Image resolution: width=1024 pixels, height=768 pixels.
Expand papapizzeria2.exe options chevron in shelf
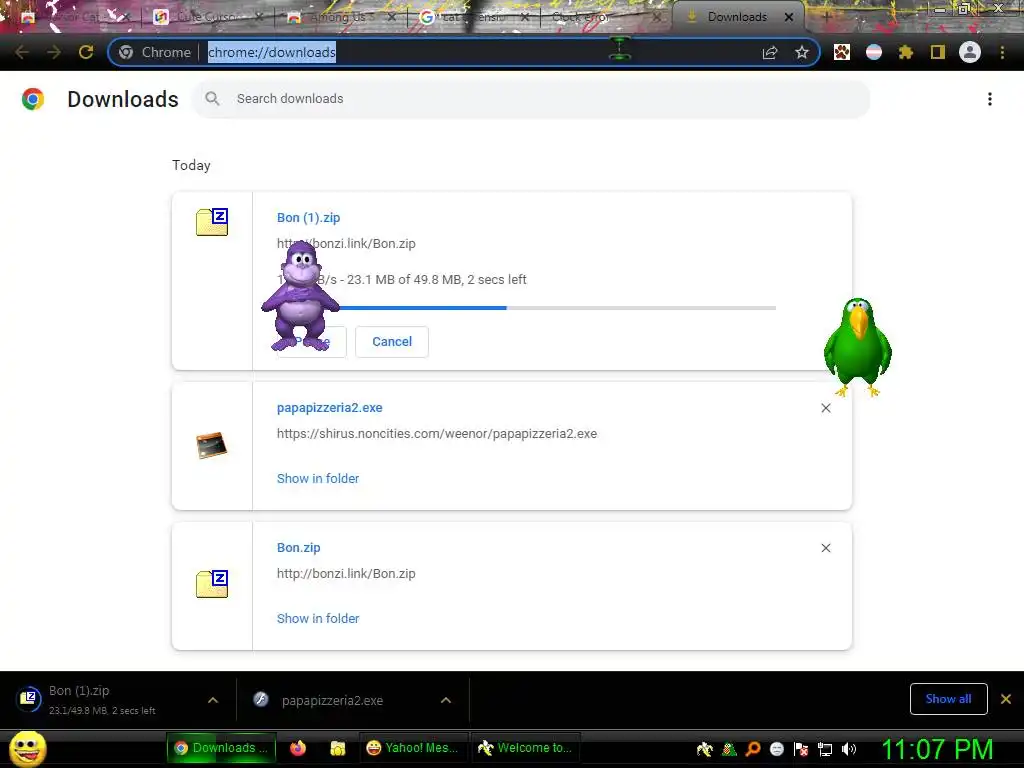tap(446, 700)
